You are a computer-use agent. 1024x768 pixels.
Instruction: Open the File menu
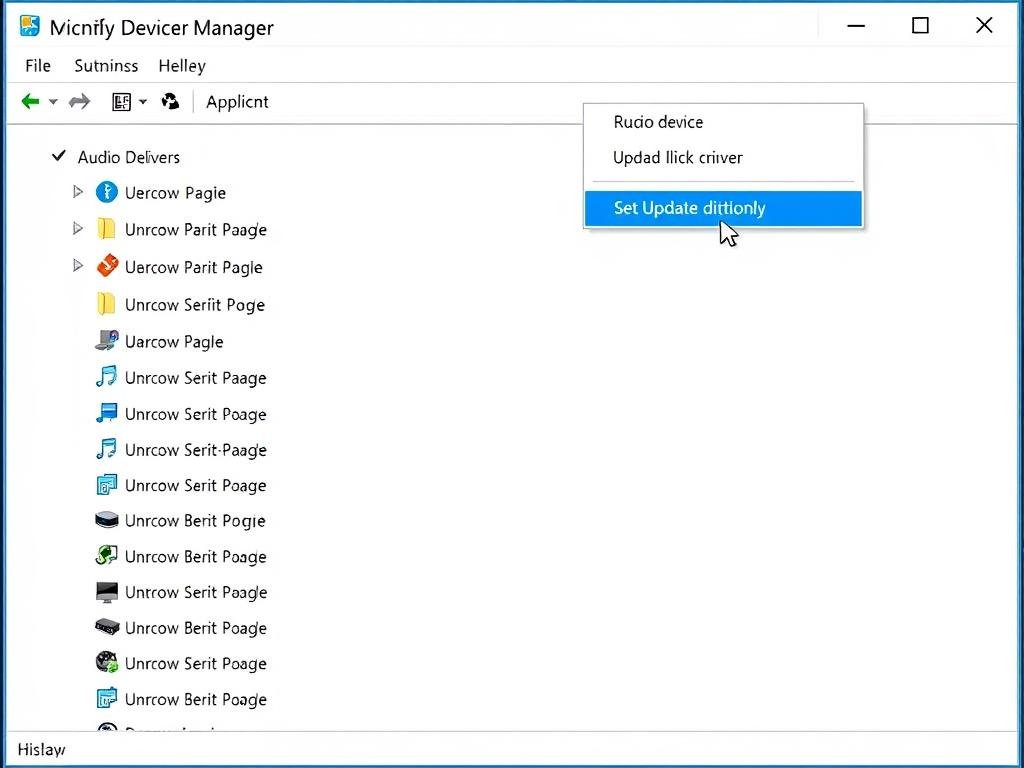click(38, 66)
